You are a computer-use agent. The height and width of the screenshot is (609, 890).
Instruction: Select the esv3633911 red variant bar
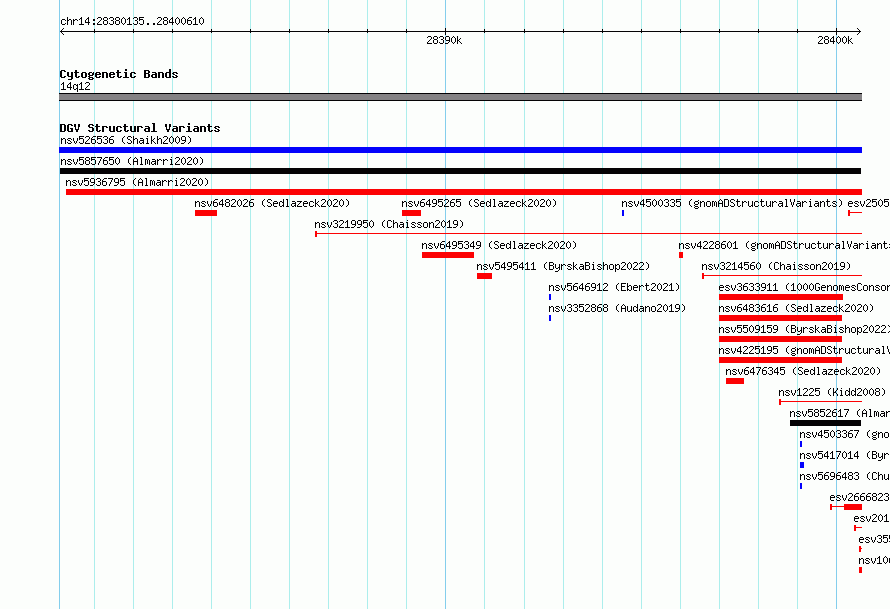[781, 297]
